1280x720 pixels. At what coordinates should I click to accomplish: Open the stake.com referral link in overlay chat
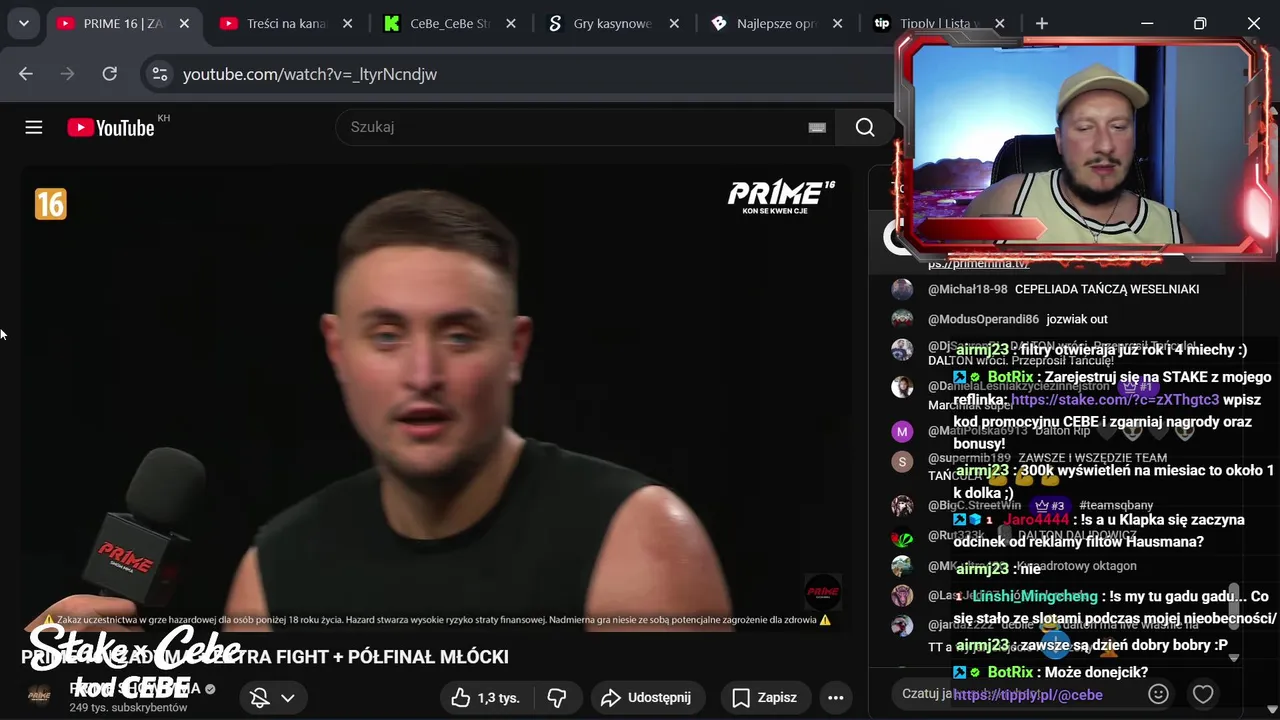1115,399
